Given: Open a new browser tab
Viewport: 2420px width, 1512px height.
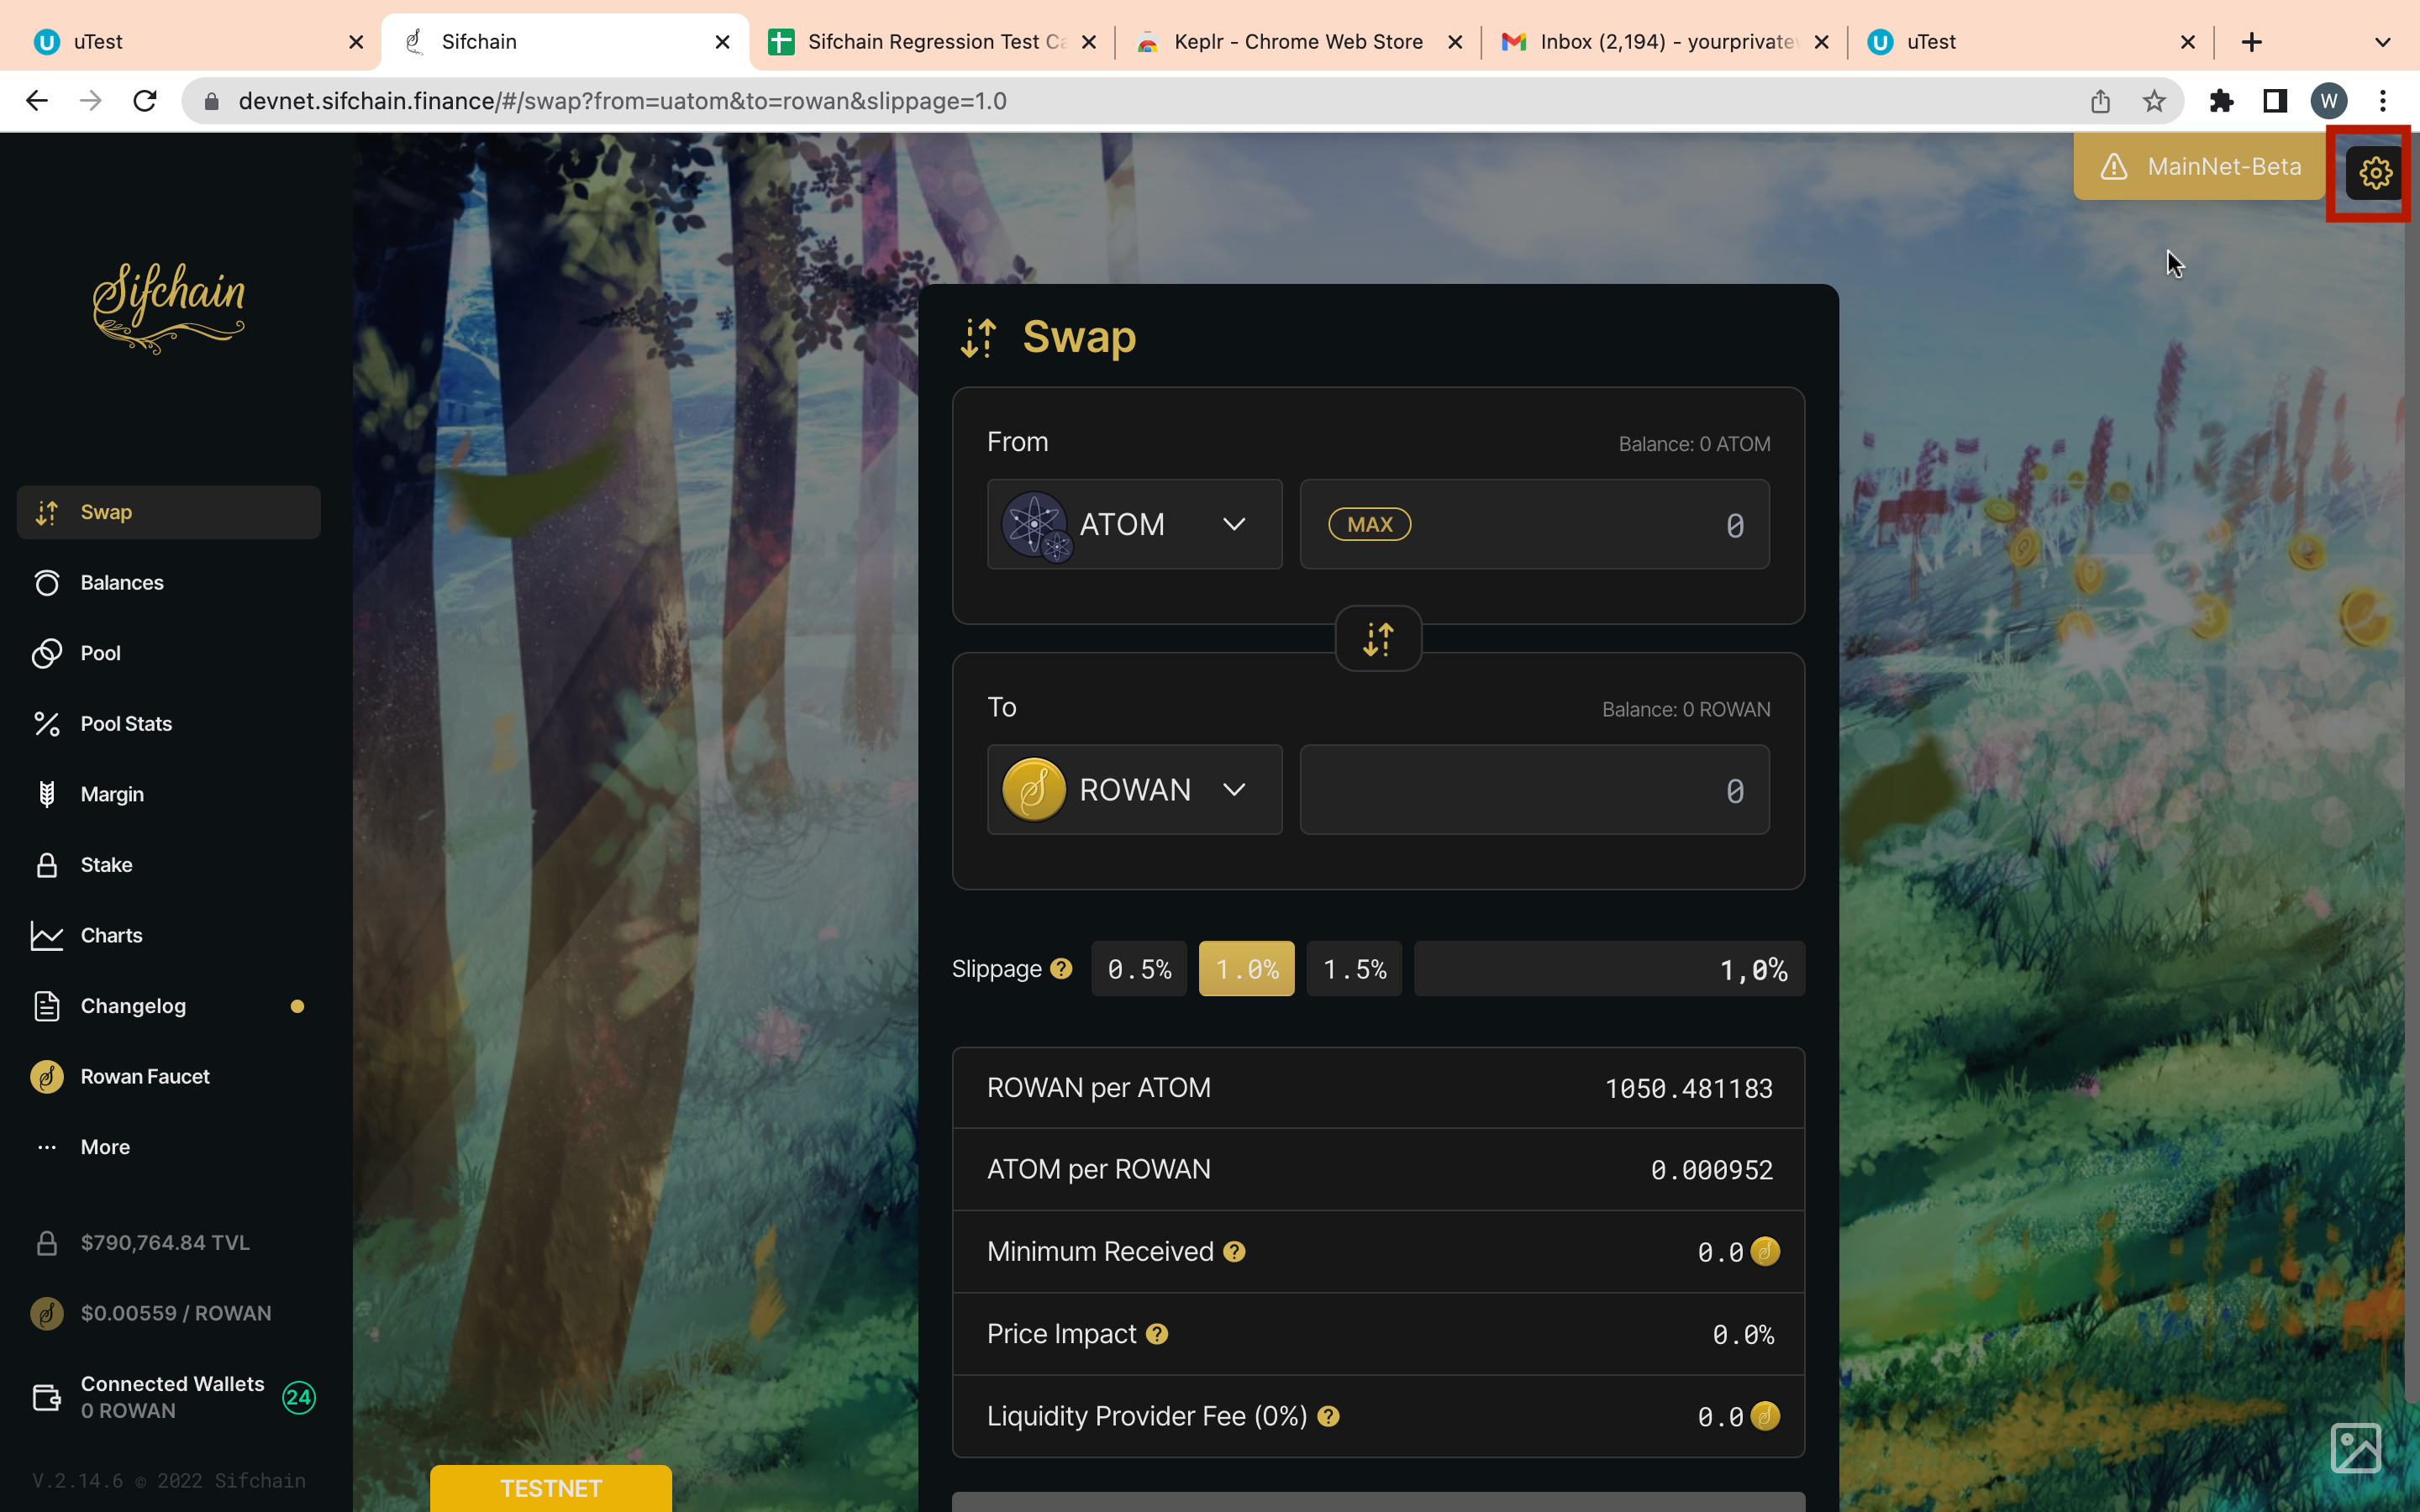Looking at the screenshot, I should pos(2252,42).
